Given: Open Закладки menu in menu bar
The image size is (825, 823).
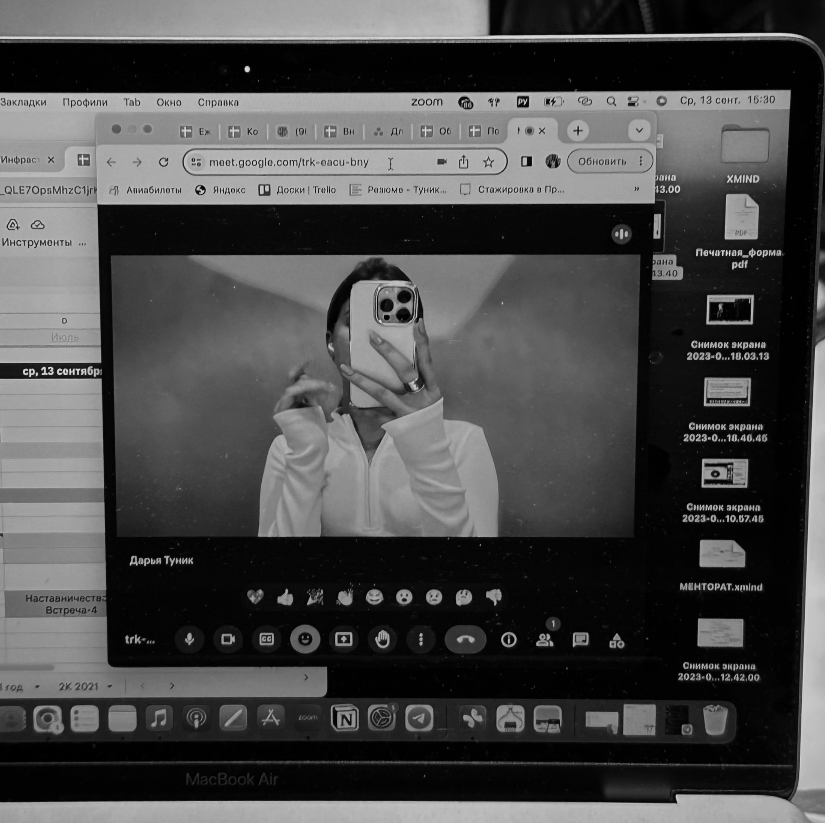Looking at the screenshot, I should [x=23, y=102].
